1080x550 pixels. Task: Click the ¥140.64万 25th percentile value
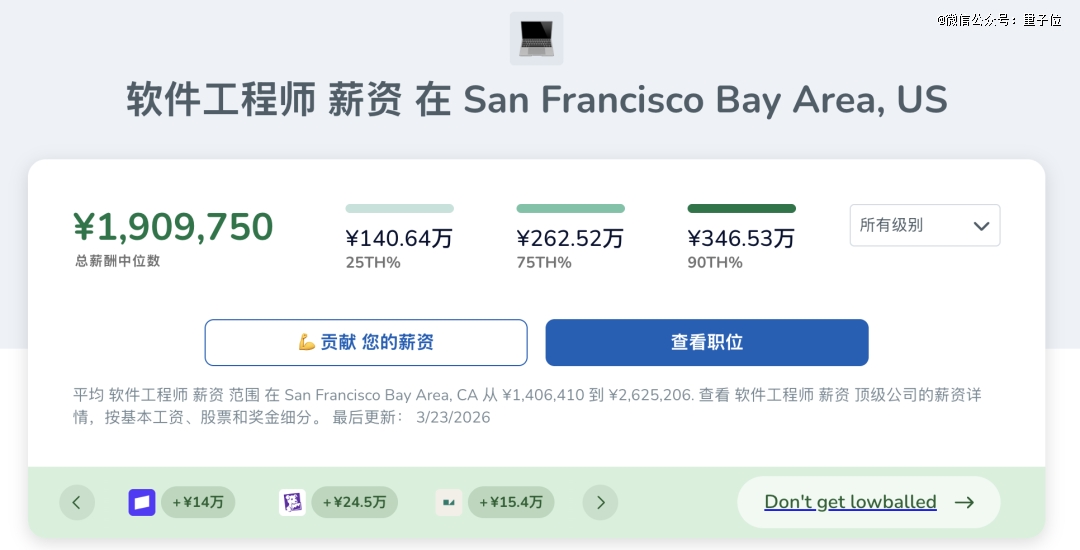(399, 238)
